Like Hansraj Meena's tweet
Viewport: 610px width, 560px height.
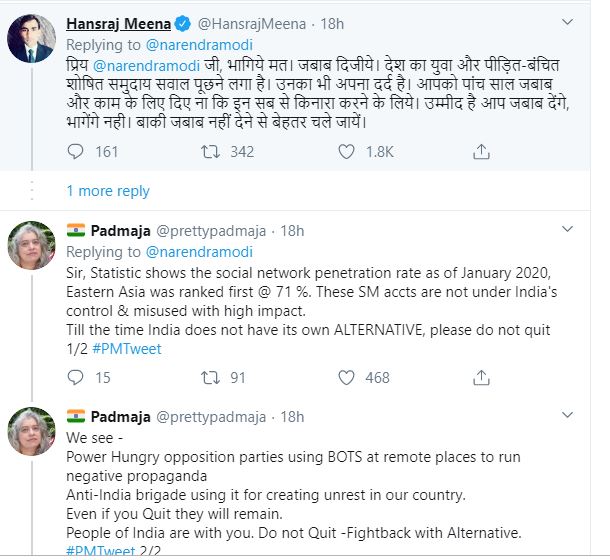point(347,152)
